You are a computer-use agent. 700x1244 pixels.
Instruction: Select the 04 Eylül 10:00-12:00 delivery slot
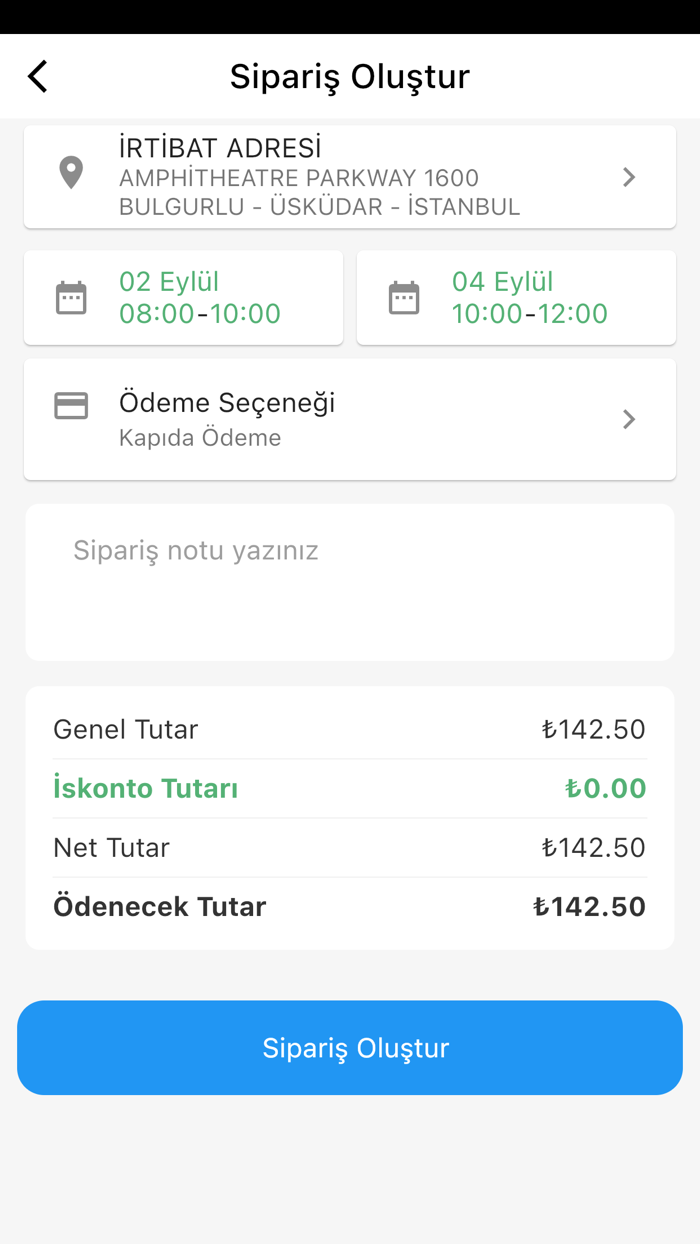(x=516, y=296)
